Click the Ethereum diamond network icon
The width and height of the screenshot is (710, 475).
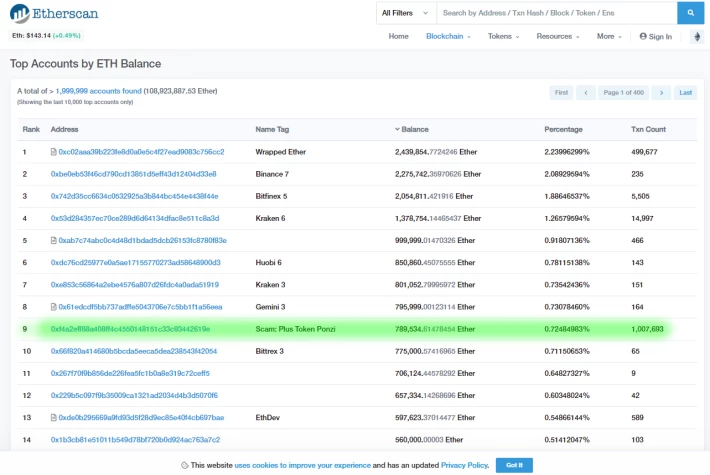(697, 37)
